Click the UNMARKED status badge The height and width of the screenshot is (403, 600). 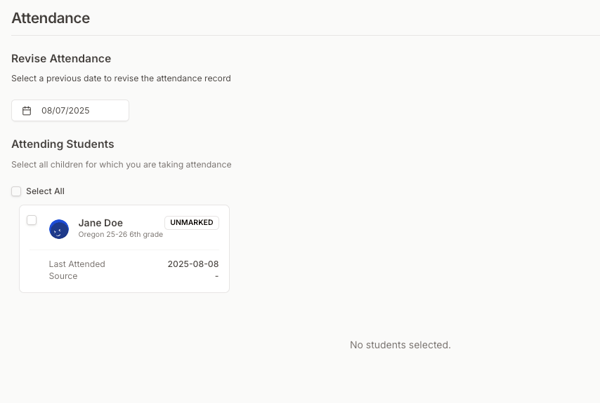click(x=191, y=223)
